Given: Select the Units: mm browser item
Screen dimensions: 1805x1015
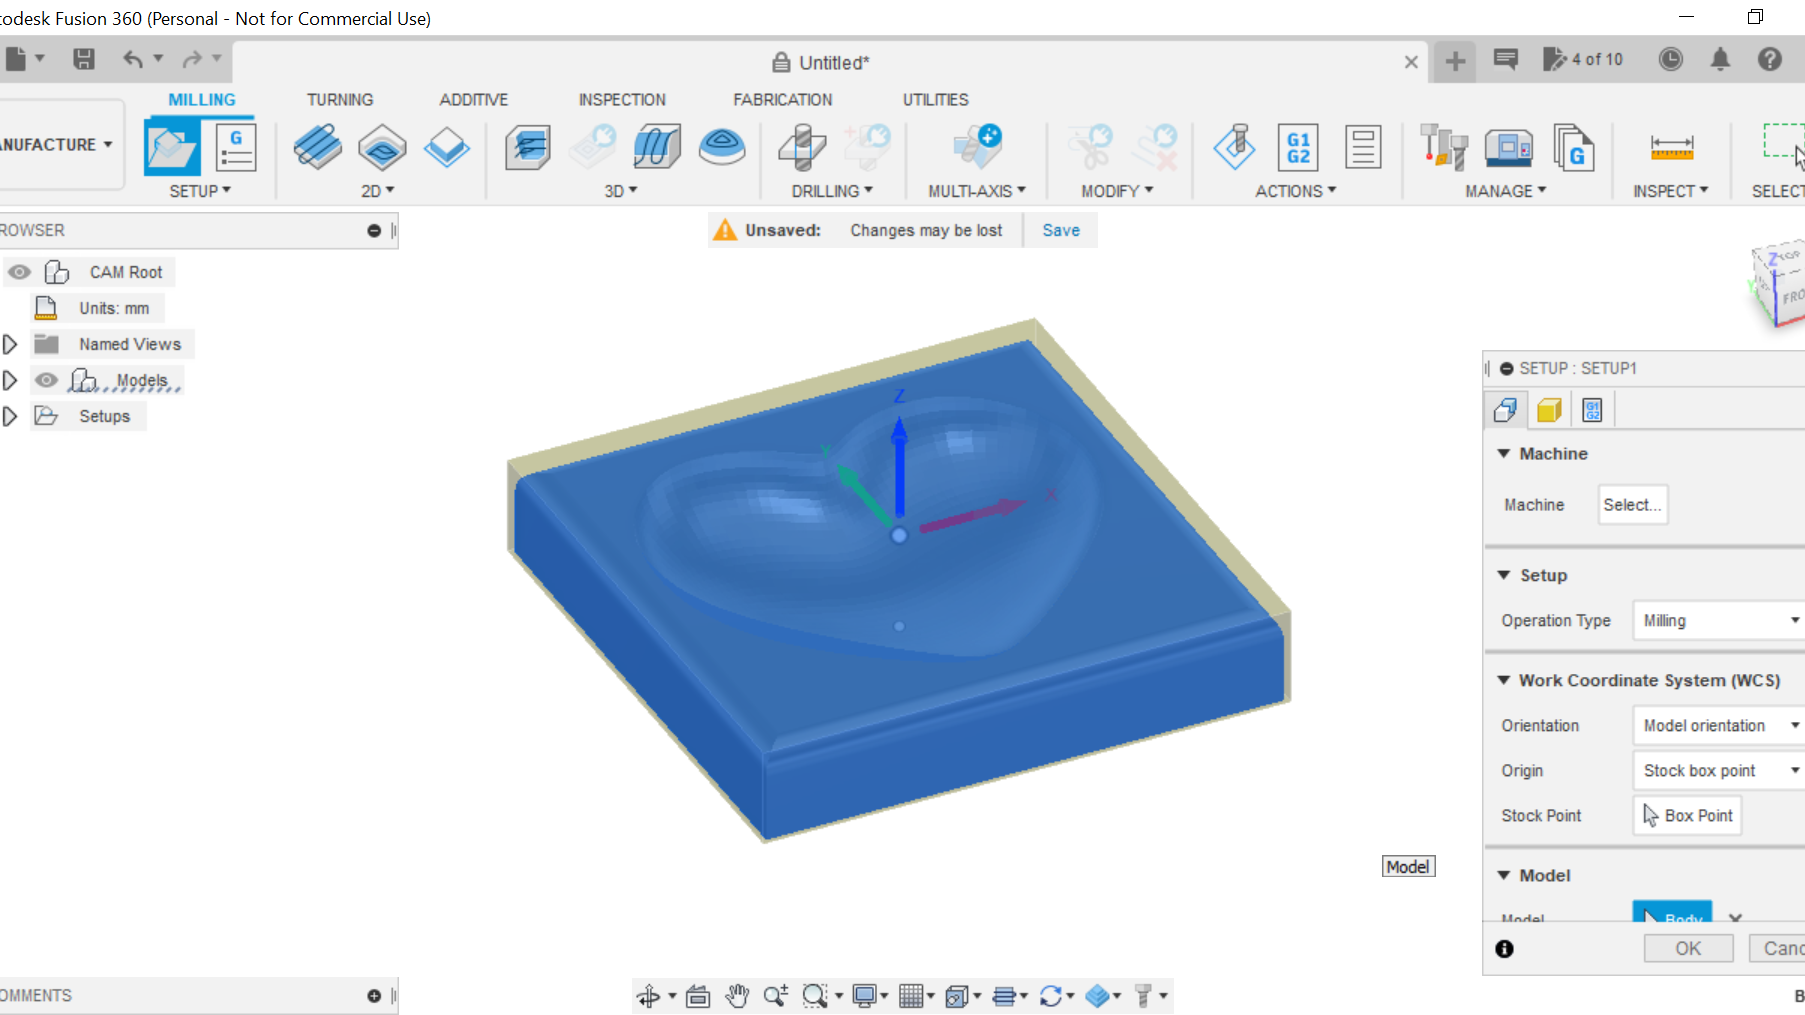Looking at the screenshot, I should click(x=114, y=308).
